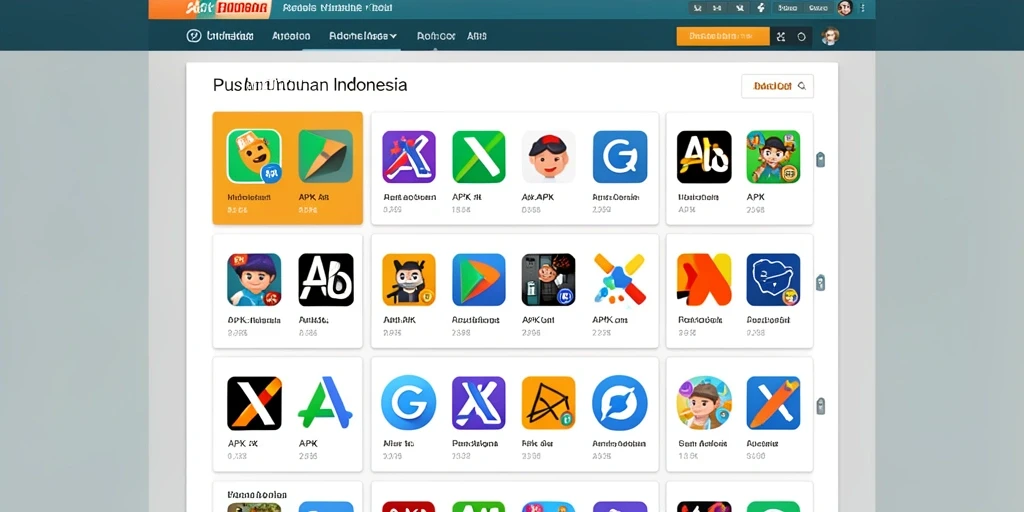Select the purple app with white A and red splash
This screenshot has height=512, width=1024.
409,157
